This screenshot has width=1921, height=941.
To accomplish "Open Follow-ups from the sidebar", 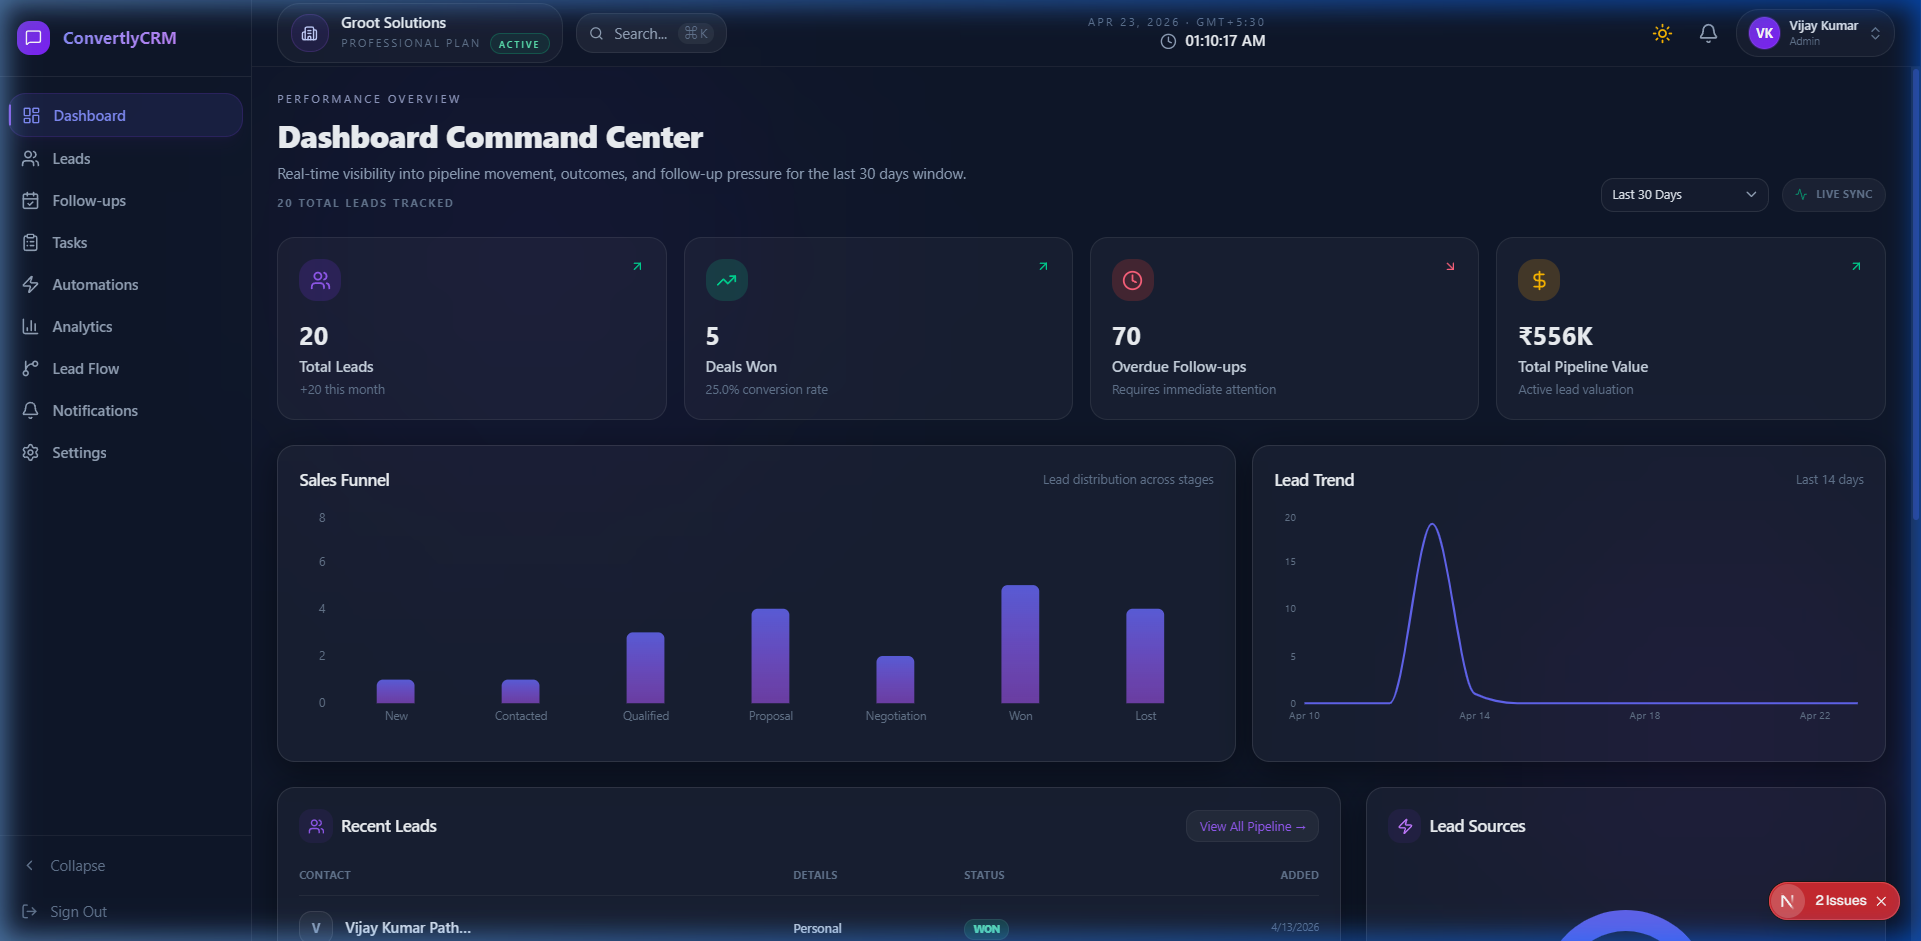I will point(31,200).
